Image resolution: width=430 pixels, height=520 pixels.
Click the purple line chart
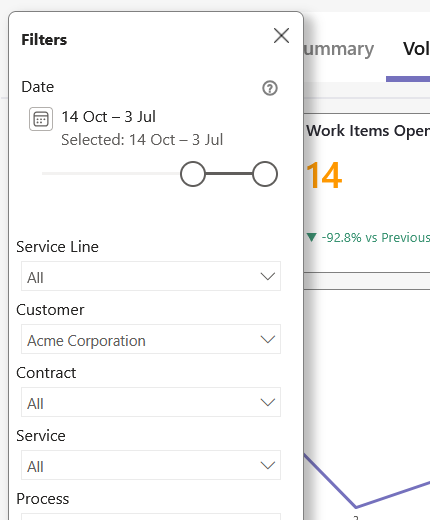(x=367, y=483)
